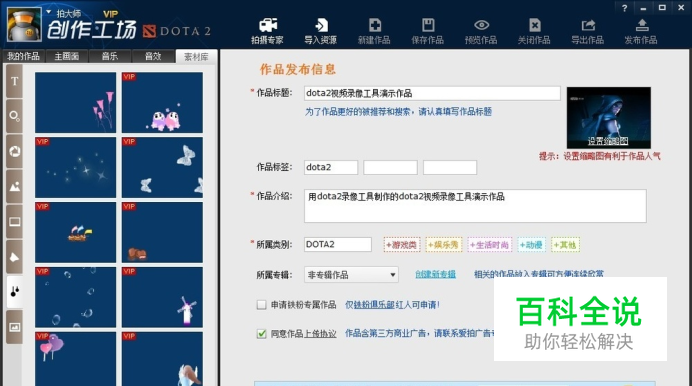Click the 所属类别 field showing DOTA2
692x386 pixels.
[x=338, y=244]
